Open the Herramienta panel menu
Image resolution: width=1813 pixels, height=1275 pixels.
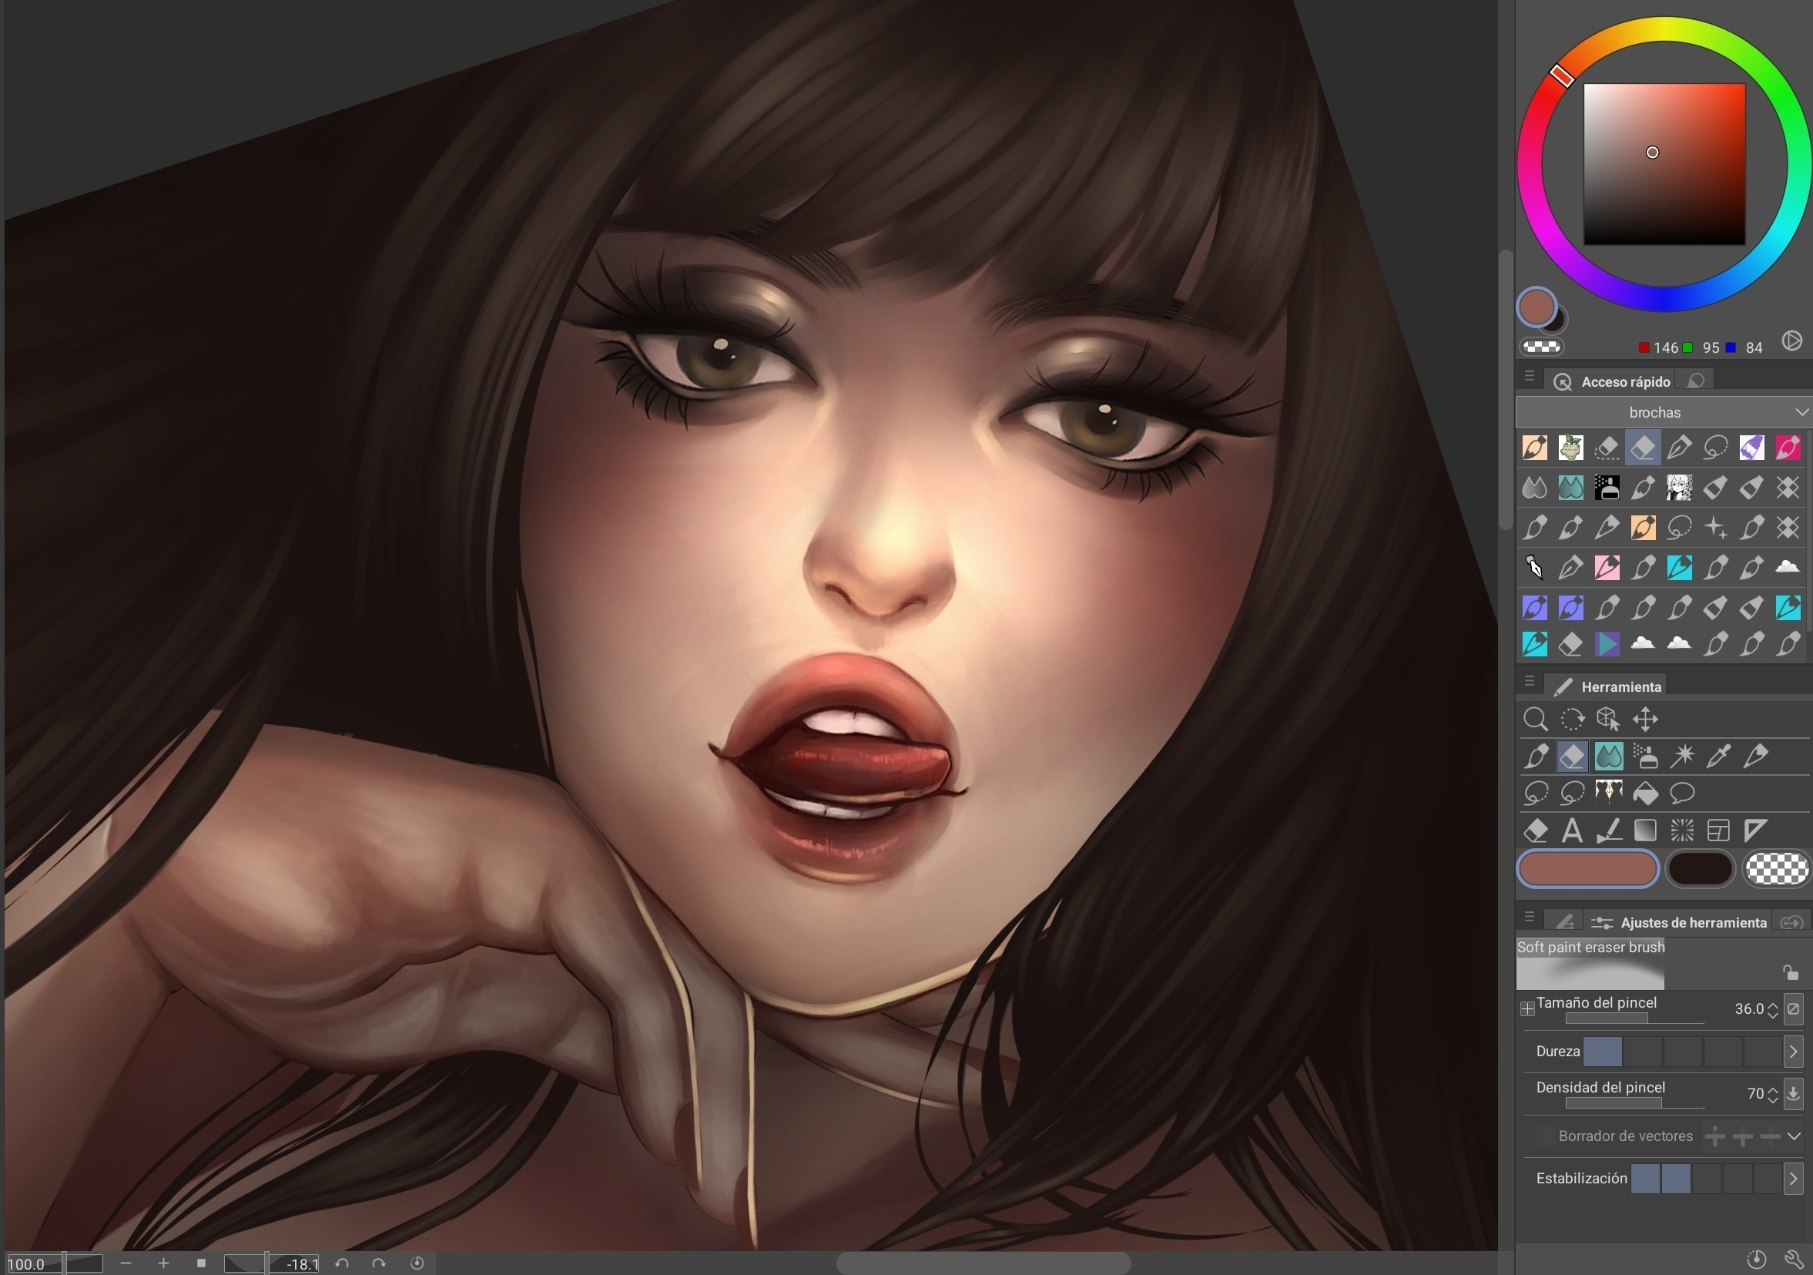click(x=1529, y=682)
